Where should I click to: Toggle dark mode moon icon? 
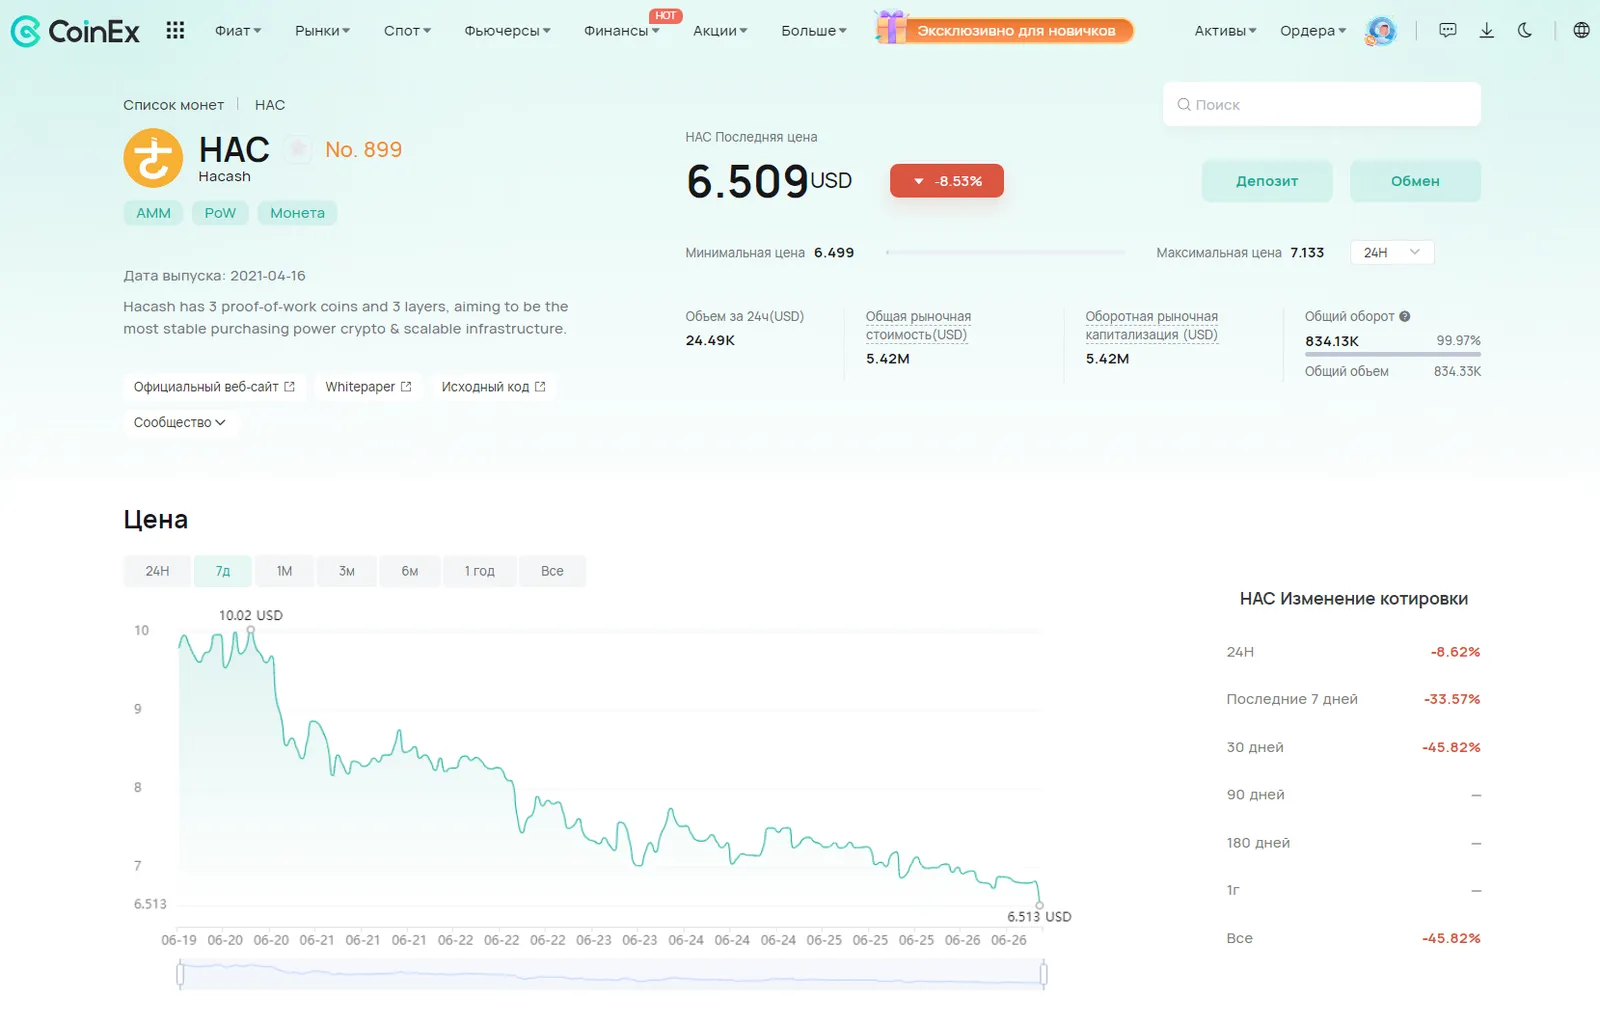point(1525,31)
